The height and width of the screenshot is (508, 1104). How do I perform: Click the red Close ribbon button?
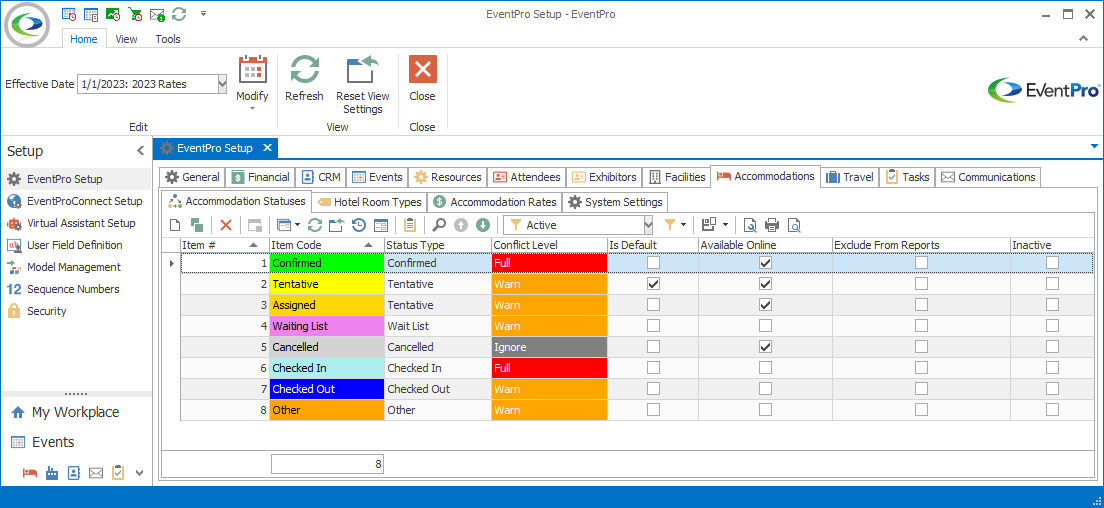tap(422, 79)
